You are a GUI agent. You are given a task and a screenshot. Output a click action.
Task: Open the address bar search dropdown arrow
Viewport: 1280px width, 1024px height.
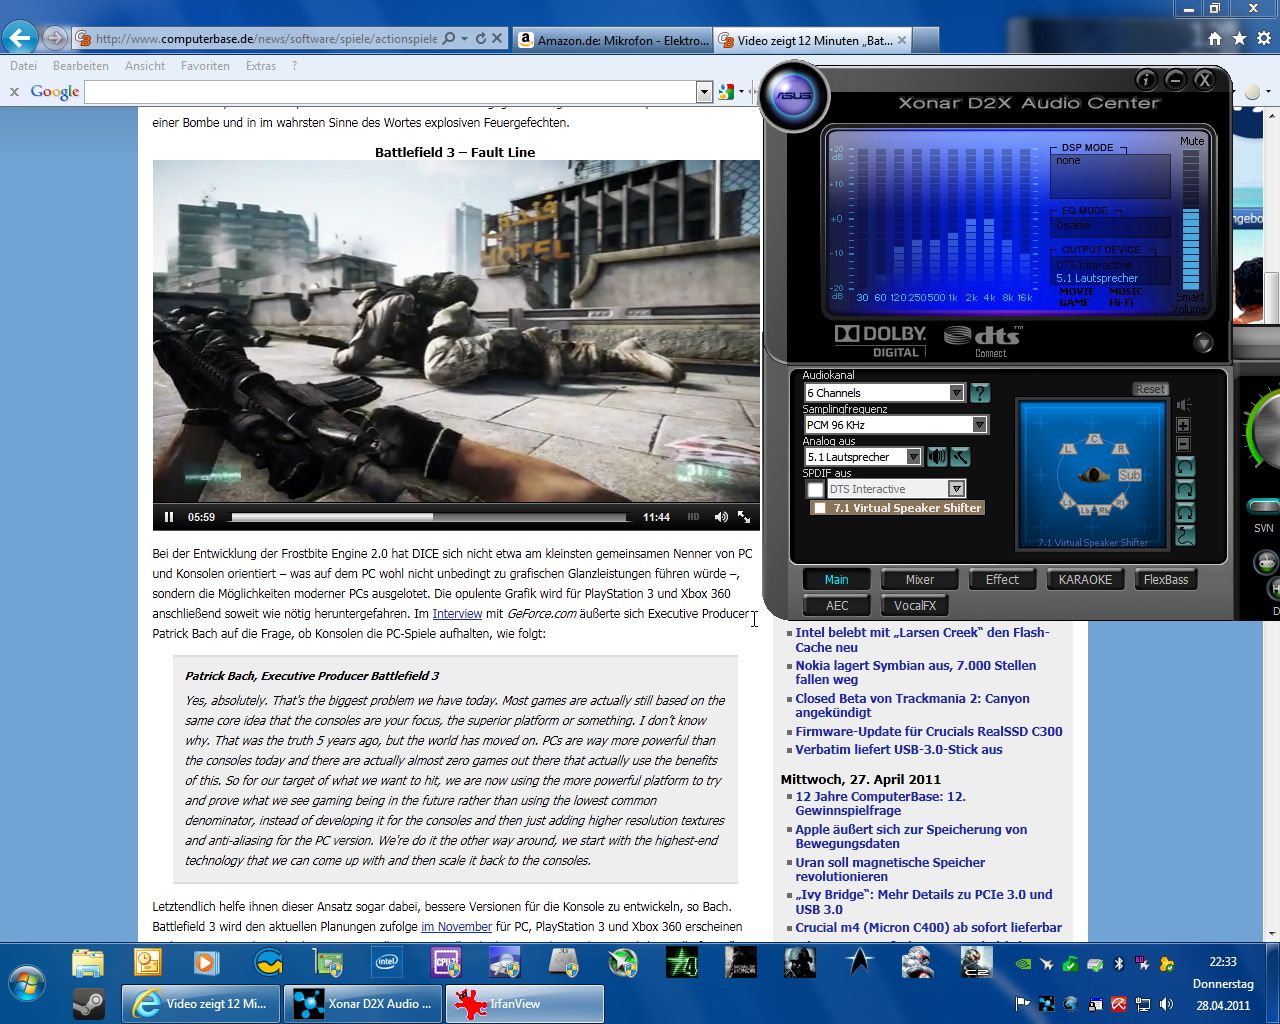[x=464, y=38]
